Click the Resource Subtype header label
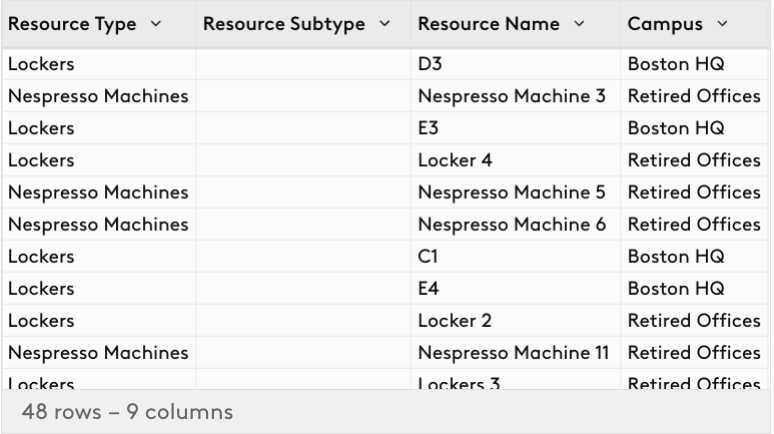This screenshot has height=434, width=774. coord(284,24)
